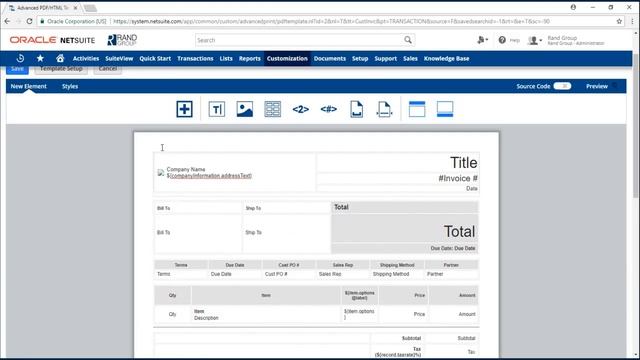Screen dimensions: 640x360
Task: Open Customization menu
Action: click(x=287, y=58)
